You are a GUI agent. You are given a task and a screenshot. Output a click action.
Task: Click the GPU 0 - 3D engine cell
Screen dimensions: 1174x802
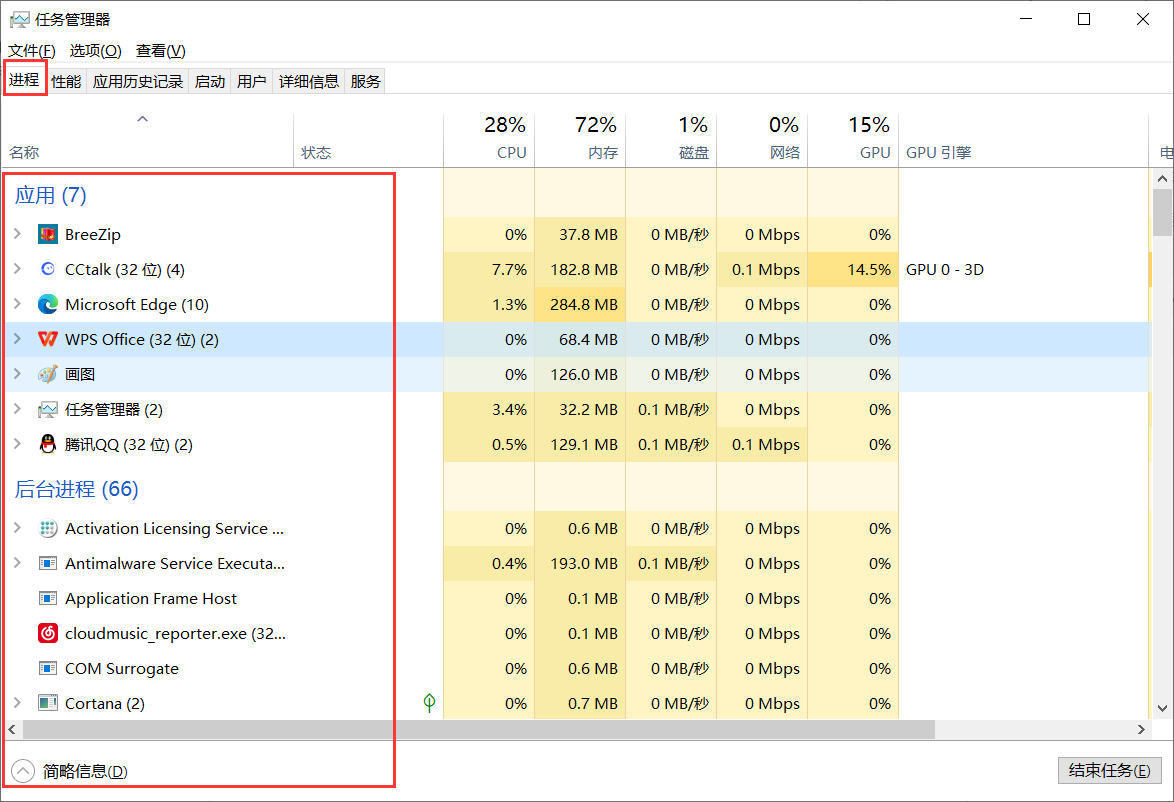945,270
